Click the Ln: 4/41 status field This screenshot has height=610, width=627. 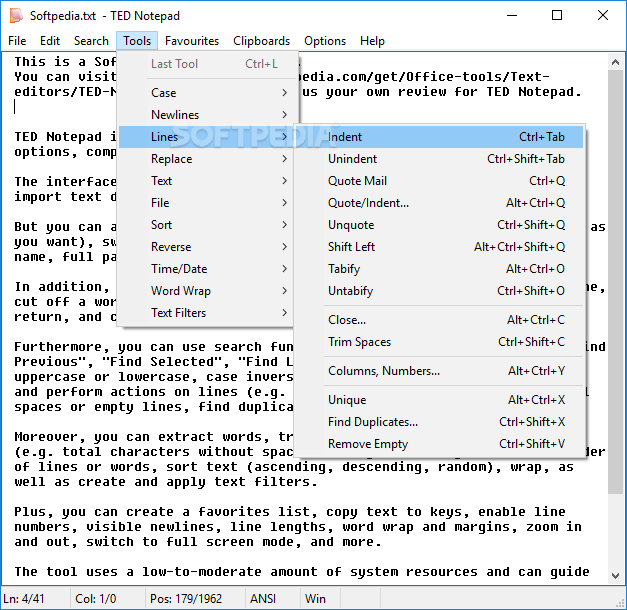35,598
